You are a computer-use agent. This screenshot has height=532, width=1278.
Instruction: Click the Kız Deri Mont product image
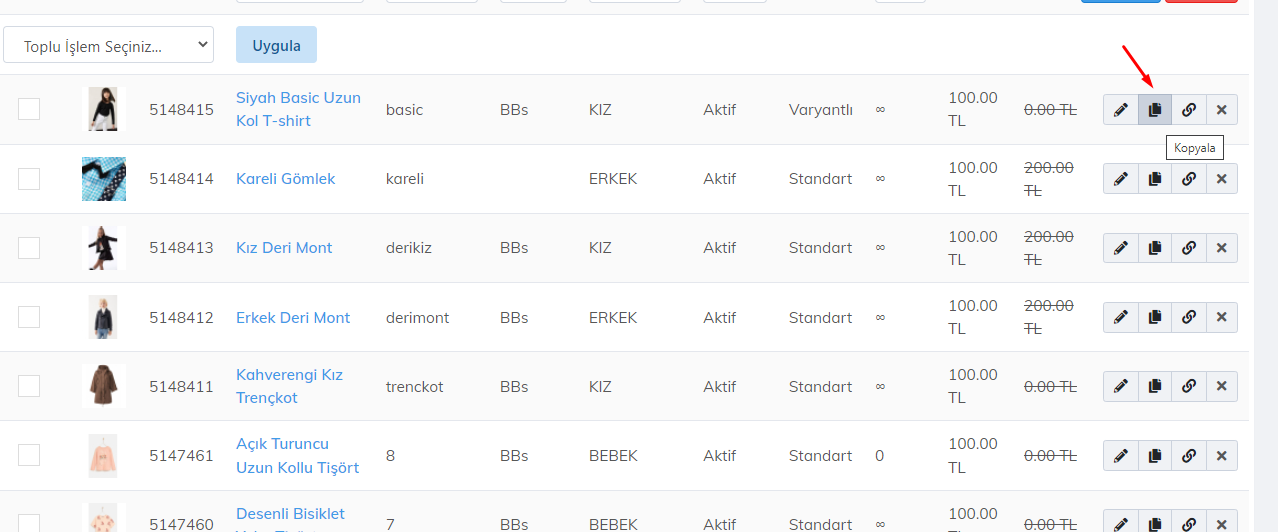(x=104, y=248)
